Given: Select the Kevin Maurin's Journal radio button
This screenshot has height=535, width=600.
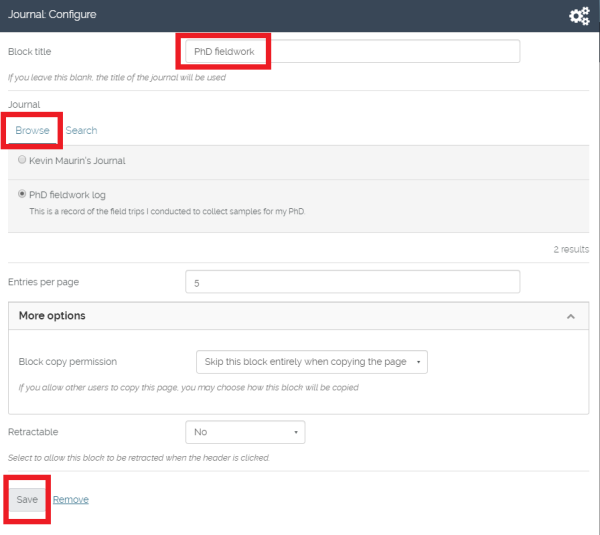Looking at the screenshot, I should pos(22,160).
